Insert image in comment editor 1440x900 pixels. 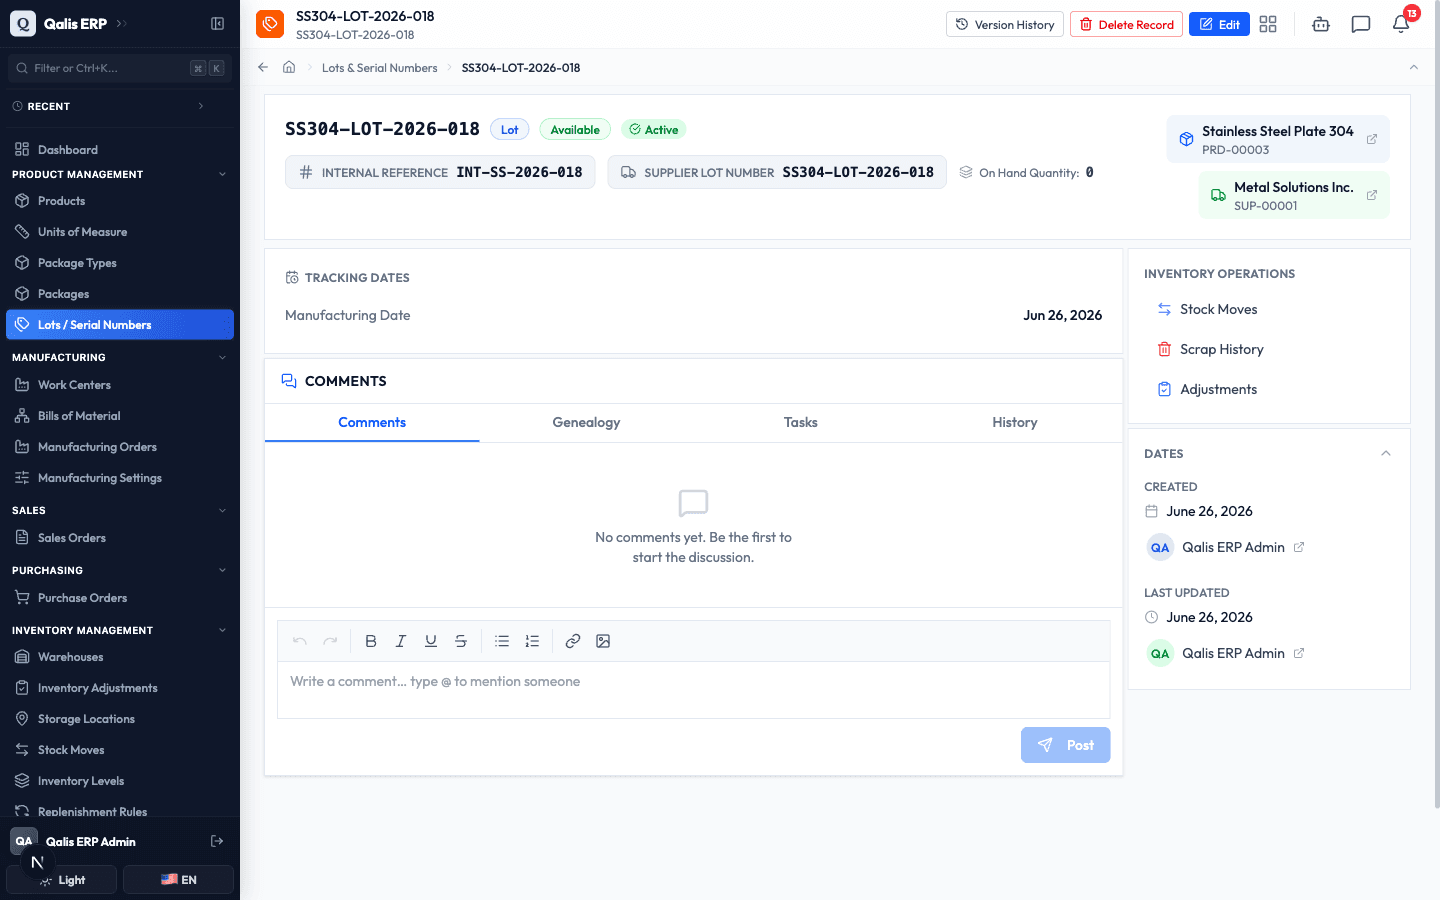603,641
